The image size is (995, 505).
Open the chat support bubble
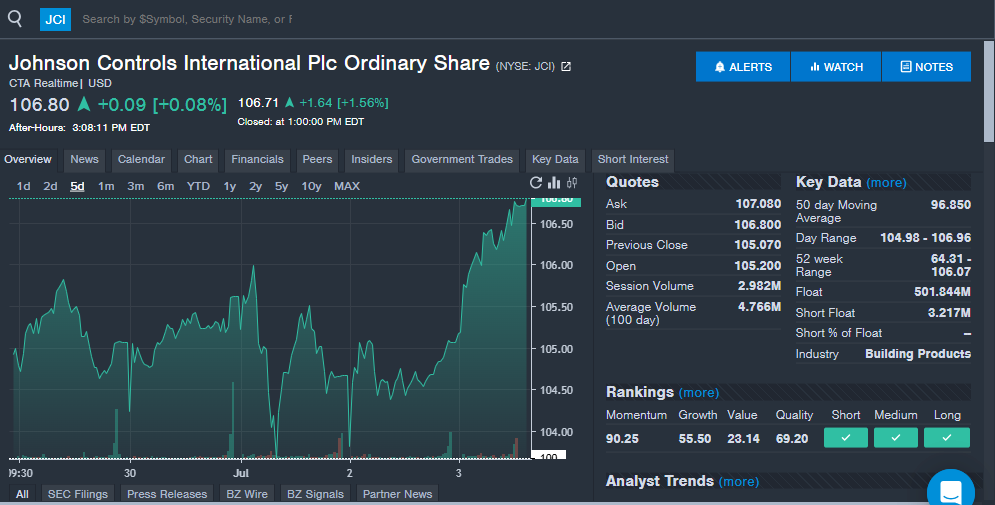tap(951, 490)
